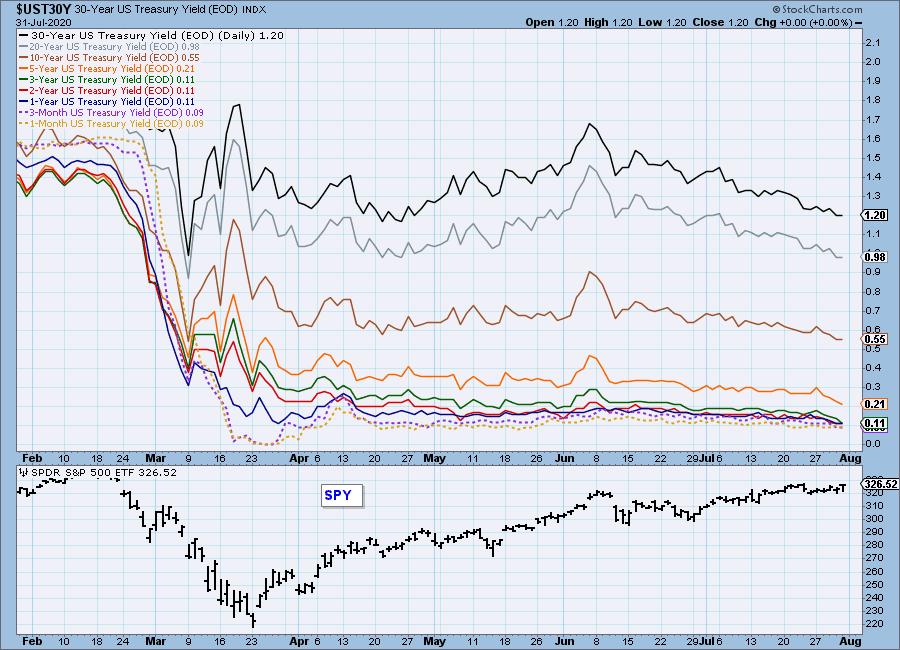Click the 326.52 SPY price tag on axis
Image resolution: width=900 pixels, height=650 pixels.
[x=880, y=484]
